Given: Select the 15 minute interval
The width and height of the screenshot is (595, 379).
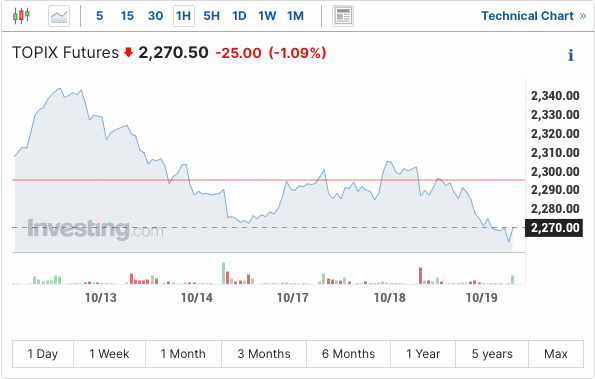Looking at the screenshot, I should point(127,16).
